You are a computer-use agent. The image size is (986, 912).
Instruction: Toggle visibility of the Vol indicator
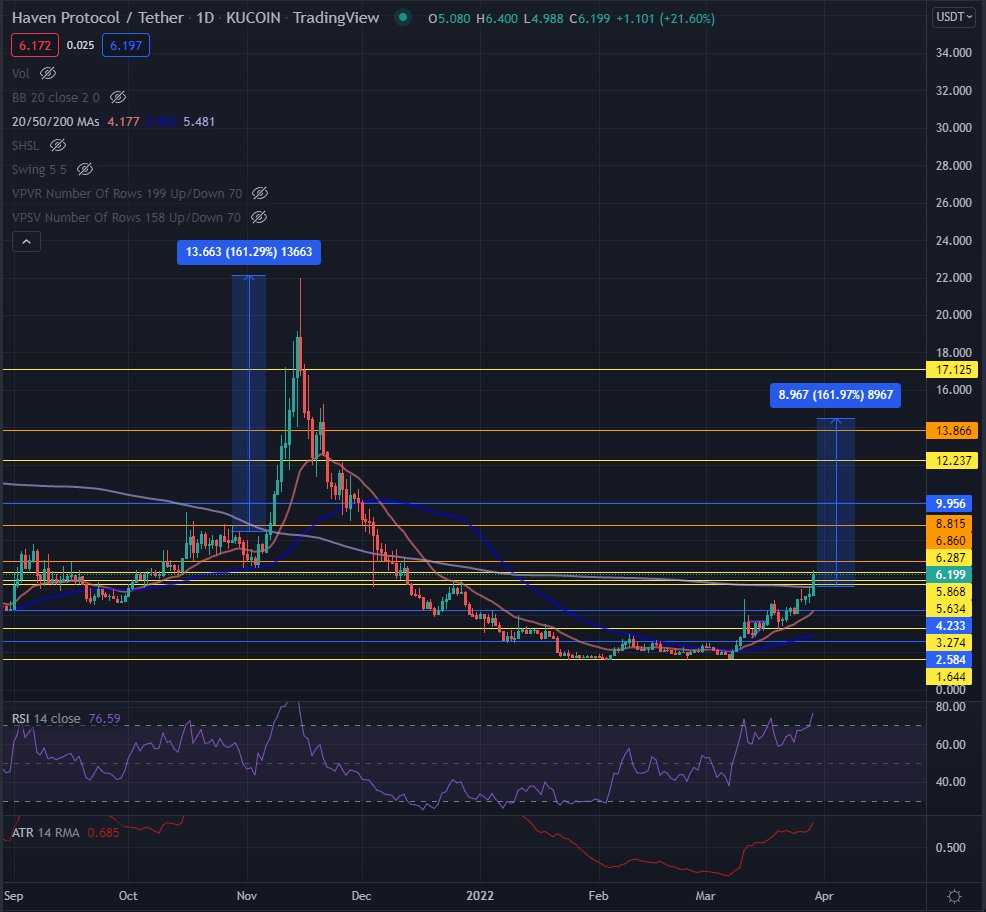pyautogui.click(x=47, y=73)
